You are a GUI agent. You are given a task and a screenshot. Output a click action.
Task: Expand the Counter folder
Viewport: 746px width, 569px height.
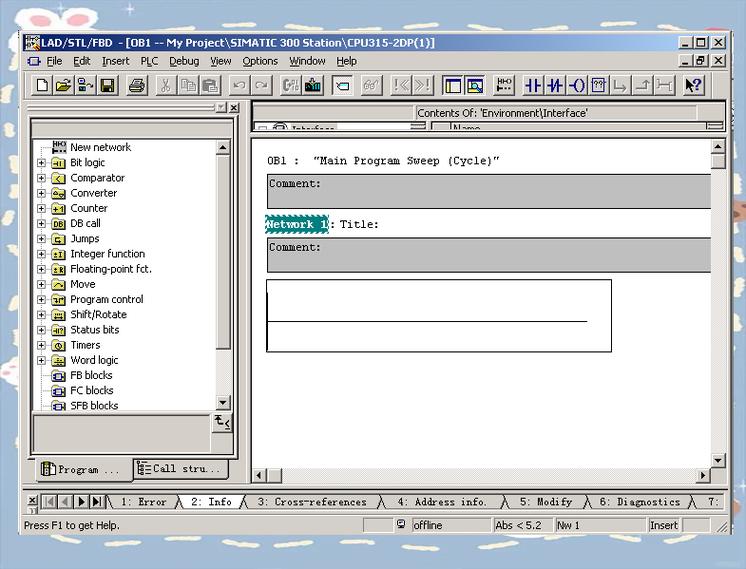point(41,208)
